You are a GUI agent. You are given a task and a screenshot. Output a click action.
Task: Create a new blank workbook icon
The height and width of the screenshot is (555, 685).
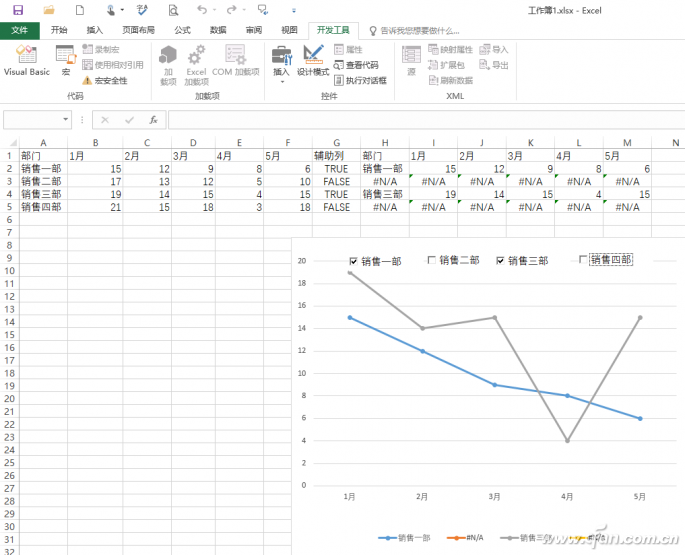[x=80, y=10]
